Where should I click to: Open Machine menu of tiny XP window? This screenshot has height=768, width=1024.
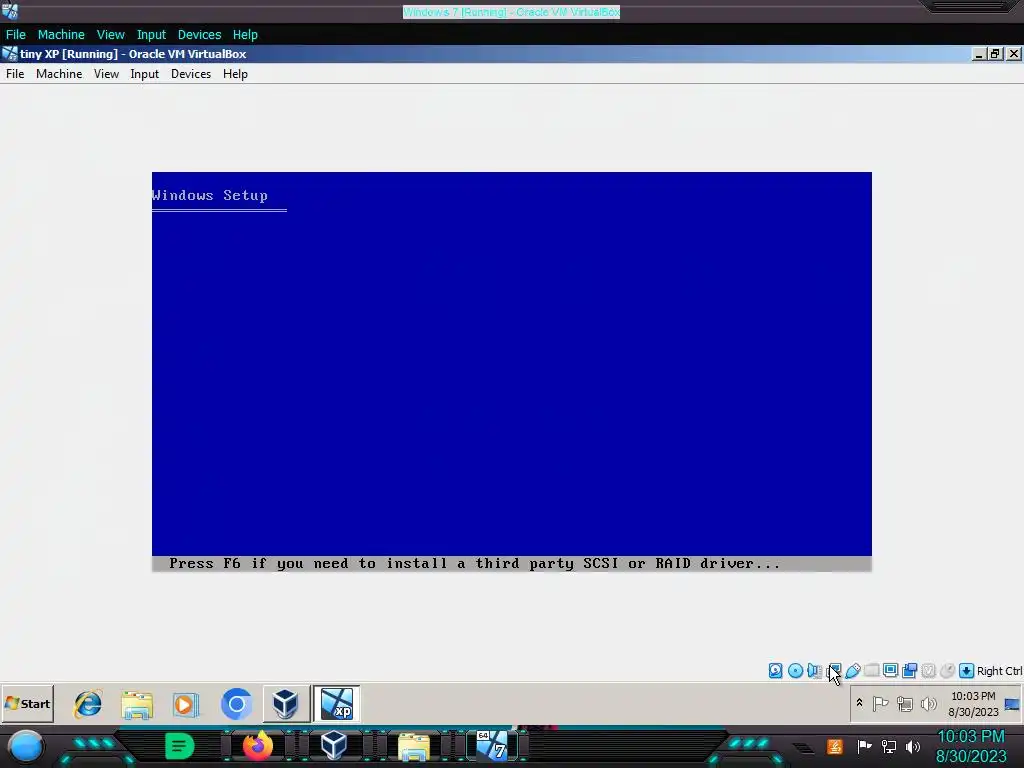tap(59, 74)
